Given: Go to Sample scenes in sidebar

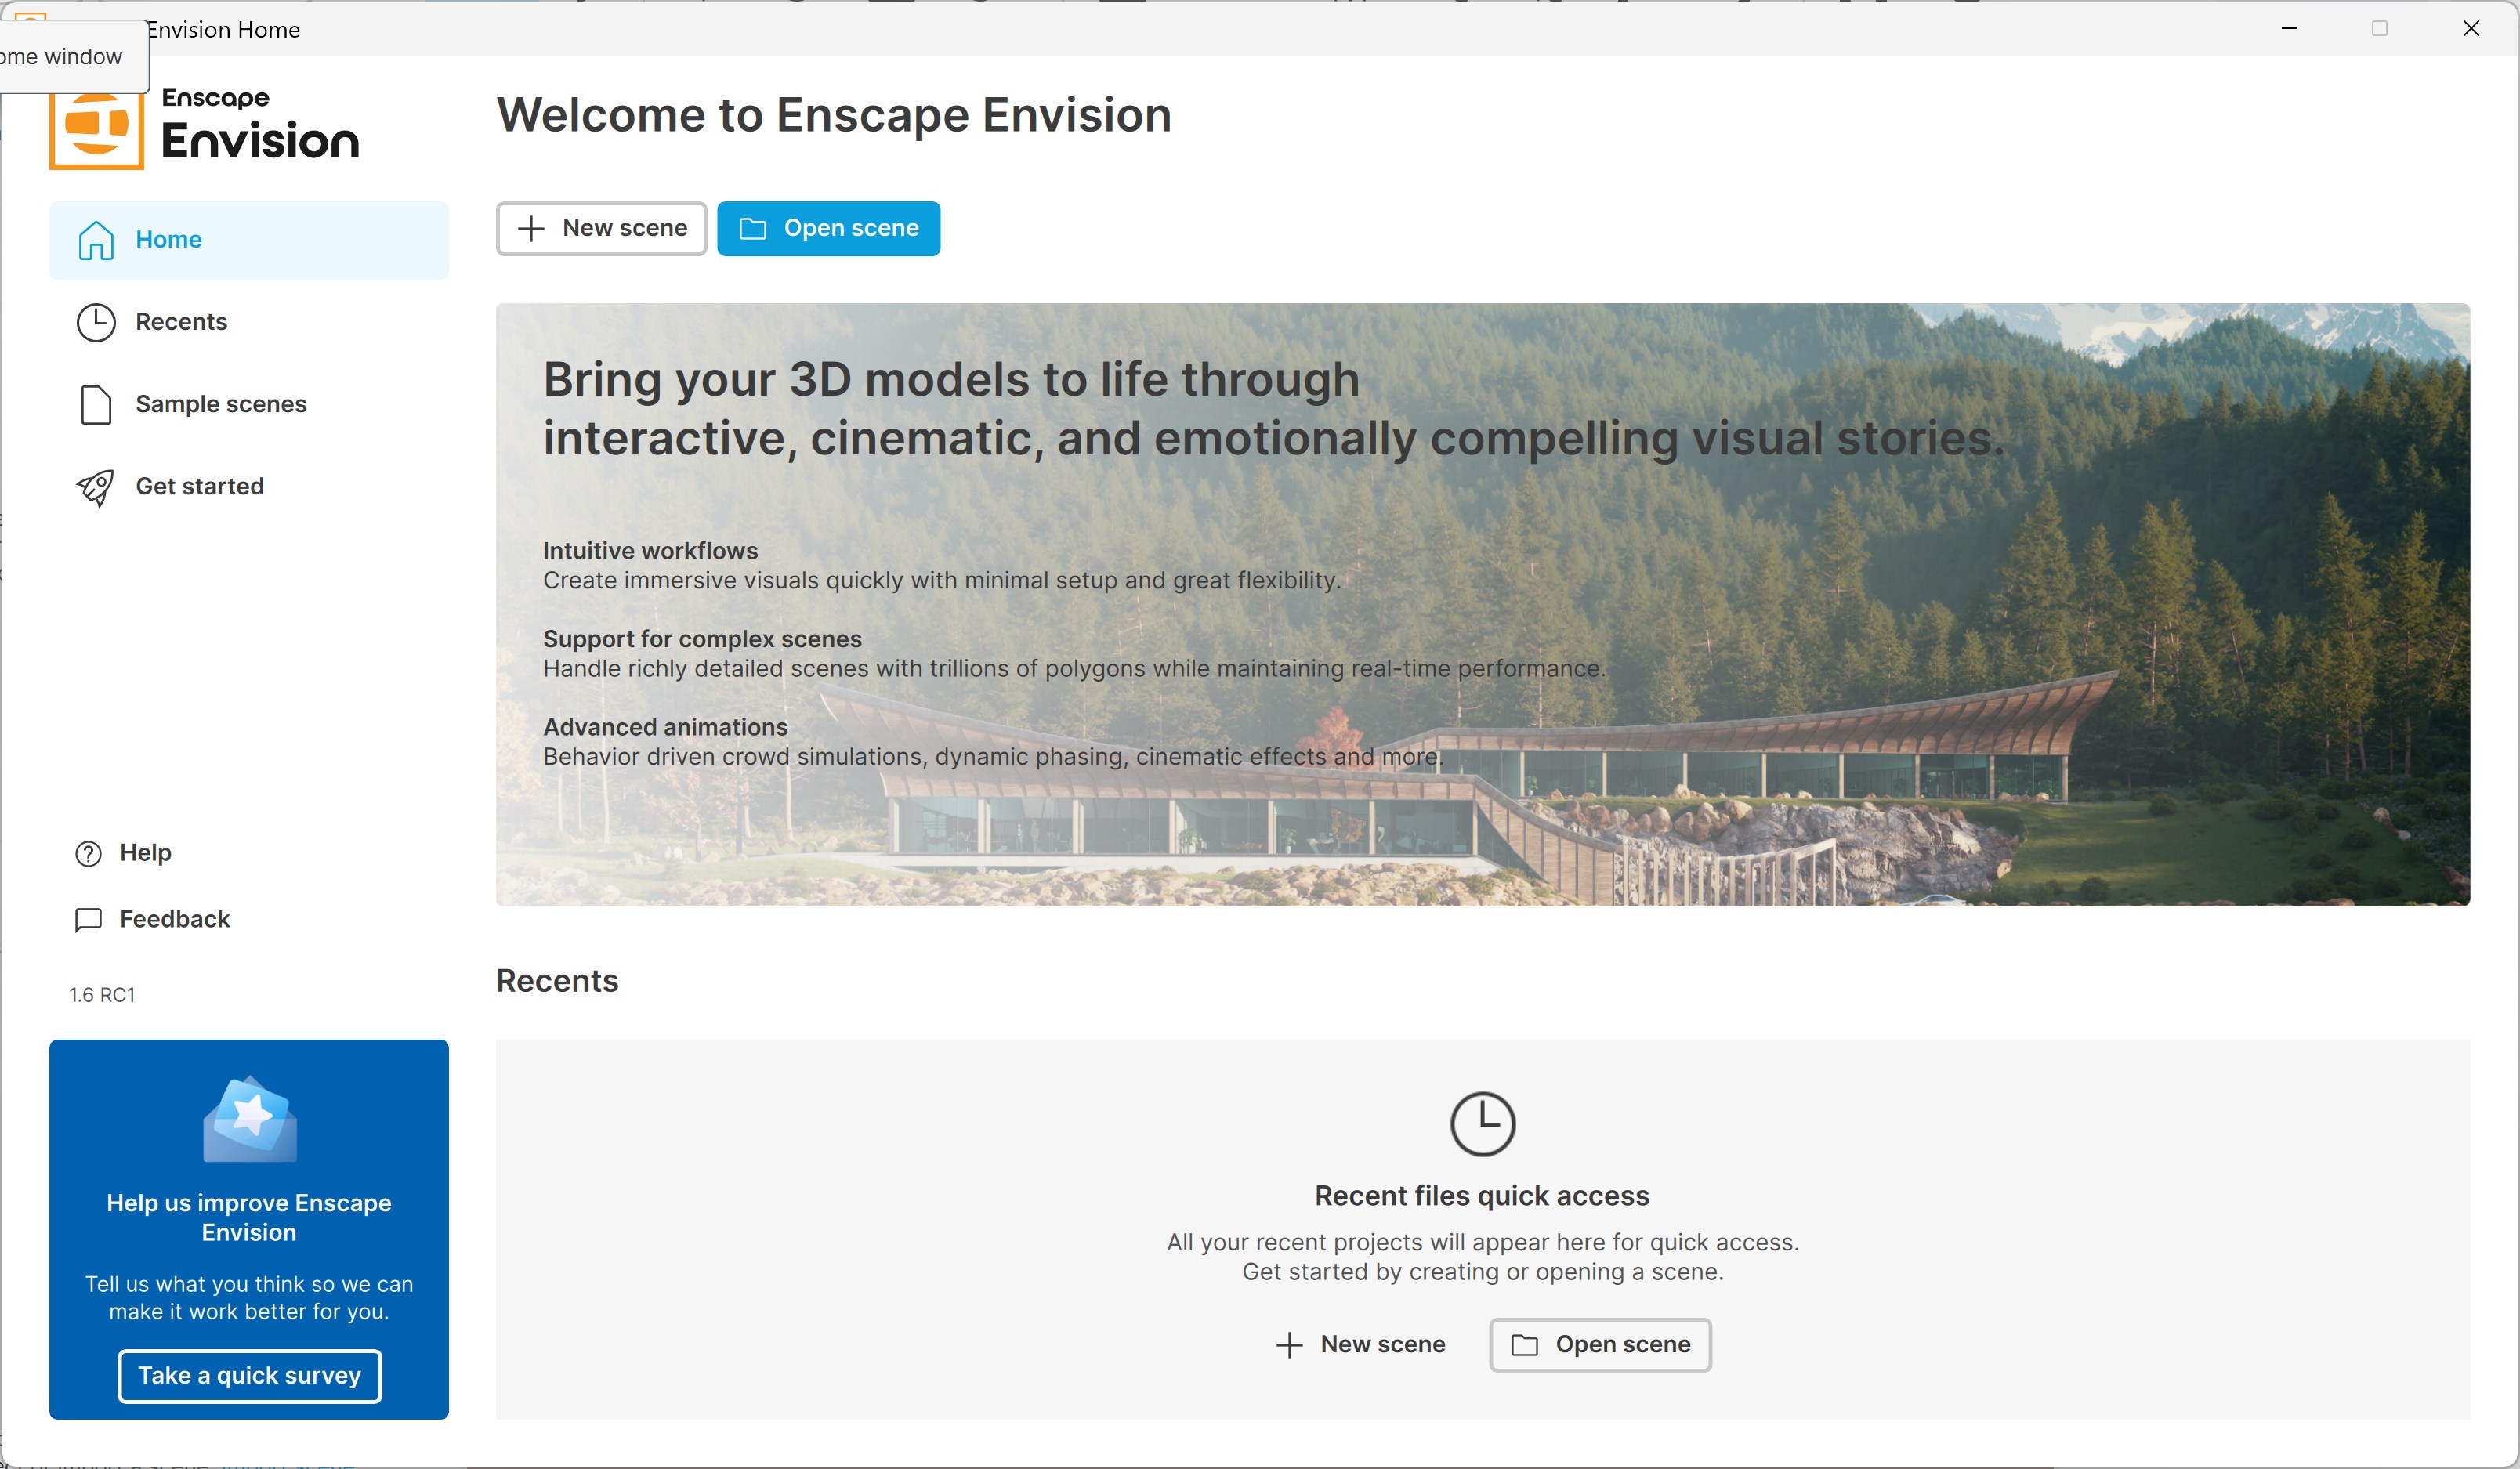Looking at the screenshot, I should pyautogui.click(x=248, y=404).
